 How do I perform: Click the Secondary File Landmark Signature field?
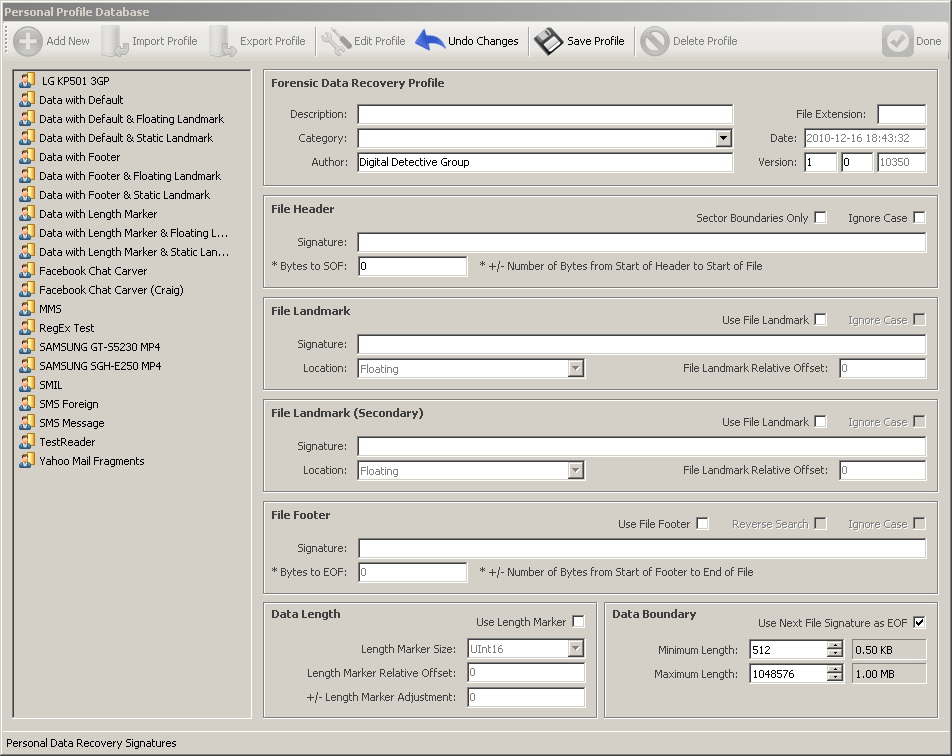pyautogui.click(x=642, y=446)
